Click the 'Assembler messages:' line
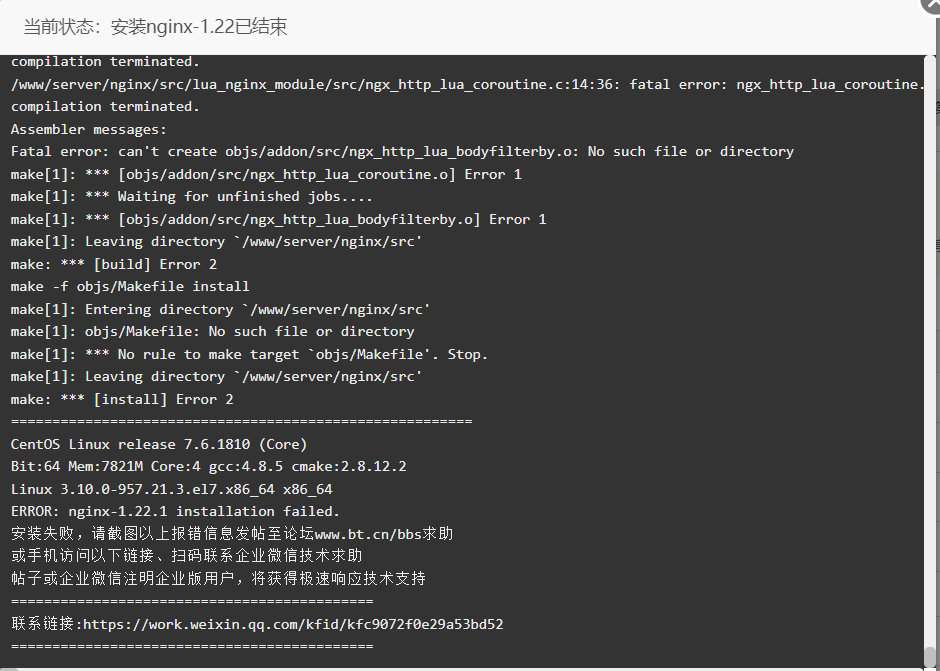Viewport: 940px width, 671px height. point(89,130)
